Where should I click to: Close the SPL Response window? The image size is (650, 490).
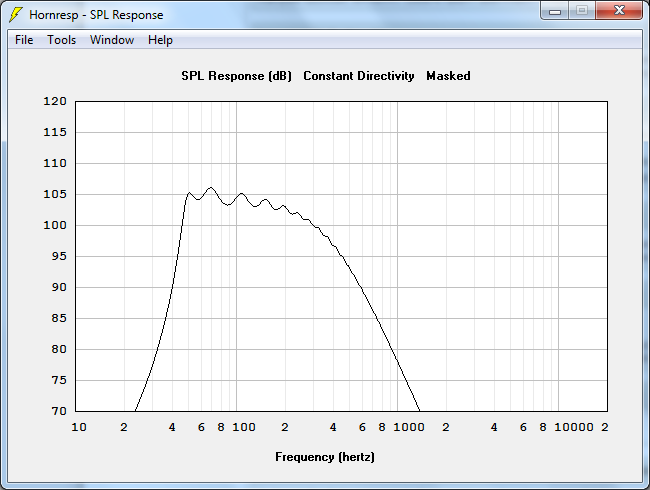[x=619, y=11]
